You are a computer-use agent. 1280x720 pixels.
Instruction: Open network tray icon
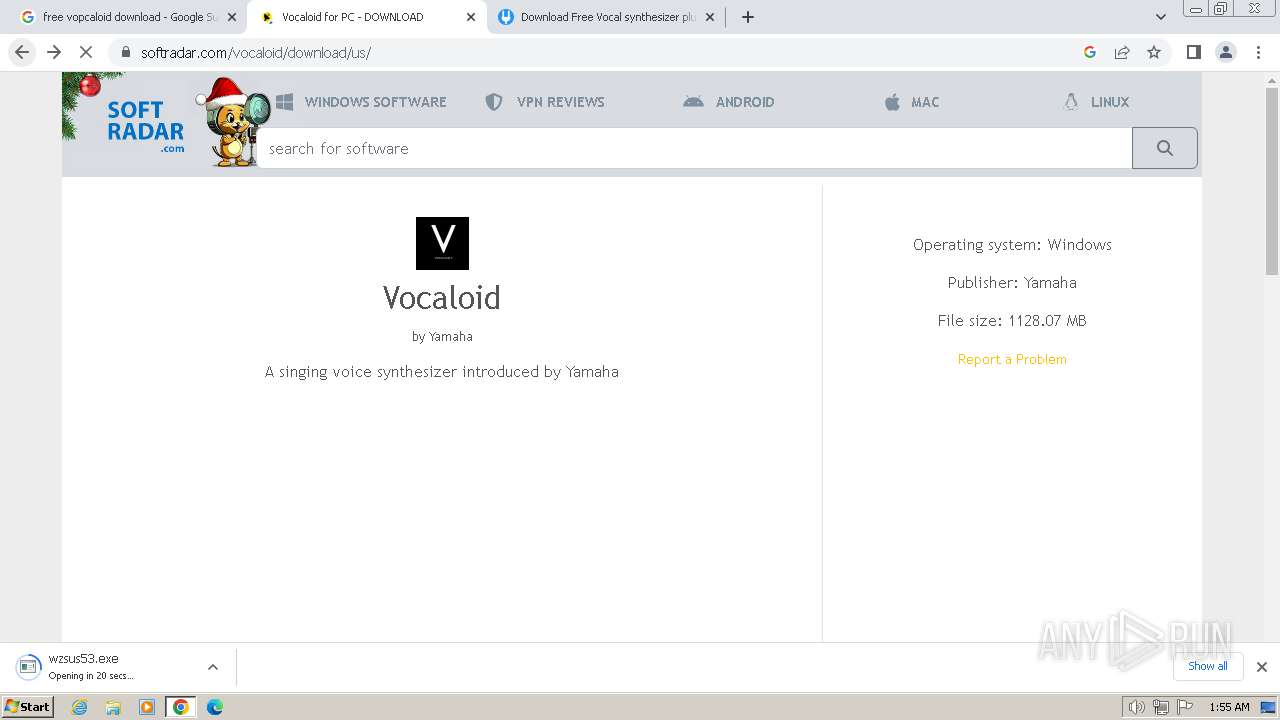(1160, 707)
